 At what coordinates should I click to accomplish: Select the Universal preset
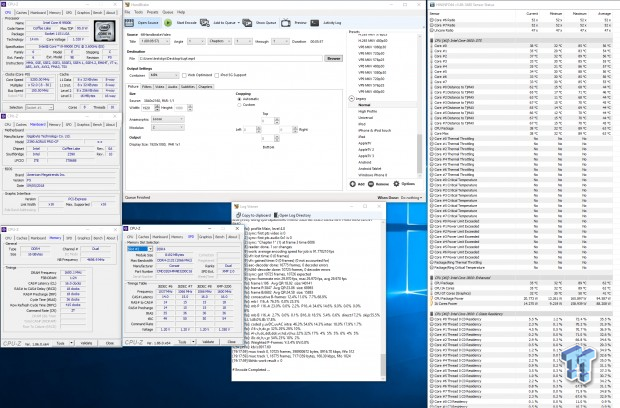coord(366,118)
